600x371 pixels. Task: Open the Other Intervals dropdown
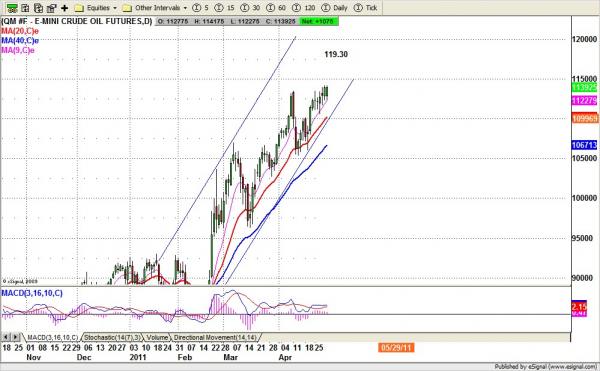pyautogui.click(x=155, y=8)
